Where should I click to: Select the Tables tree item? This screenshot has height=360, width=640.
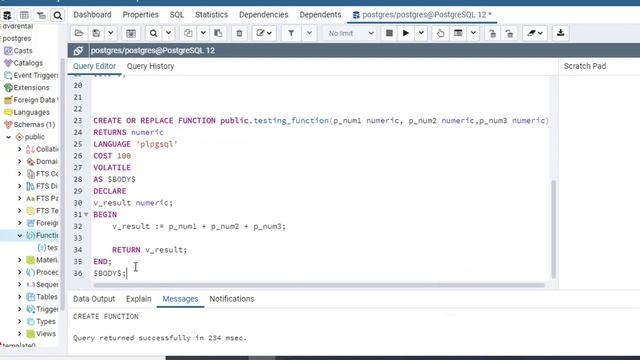pyautogui.click(x=47, y=297)
